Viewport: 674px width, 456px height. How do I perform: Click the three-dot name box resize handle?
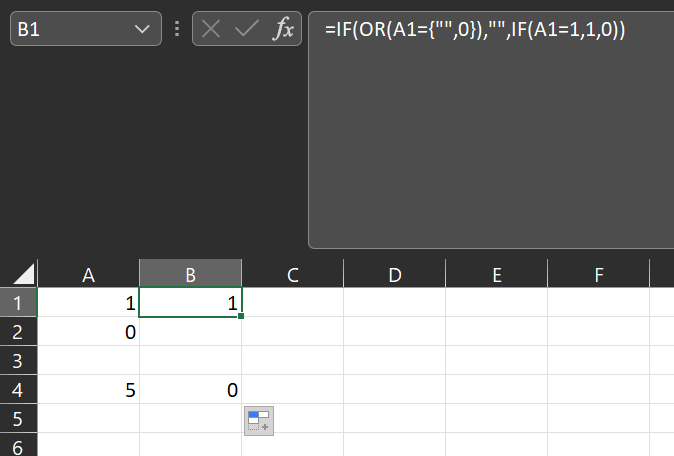coord(177,29)
